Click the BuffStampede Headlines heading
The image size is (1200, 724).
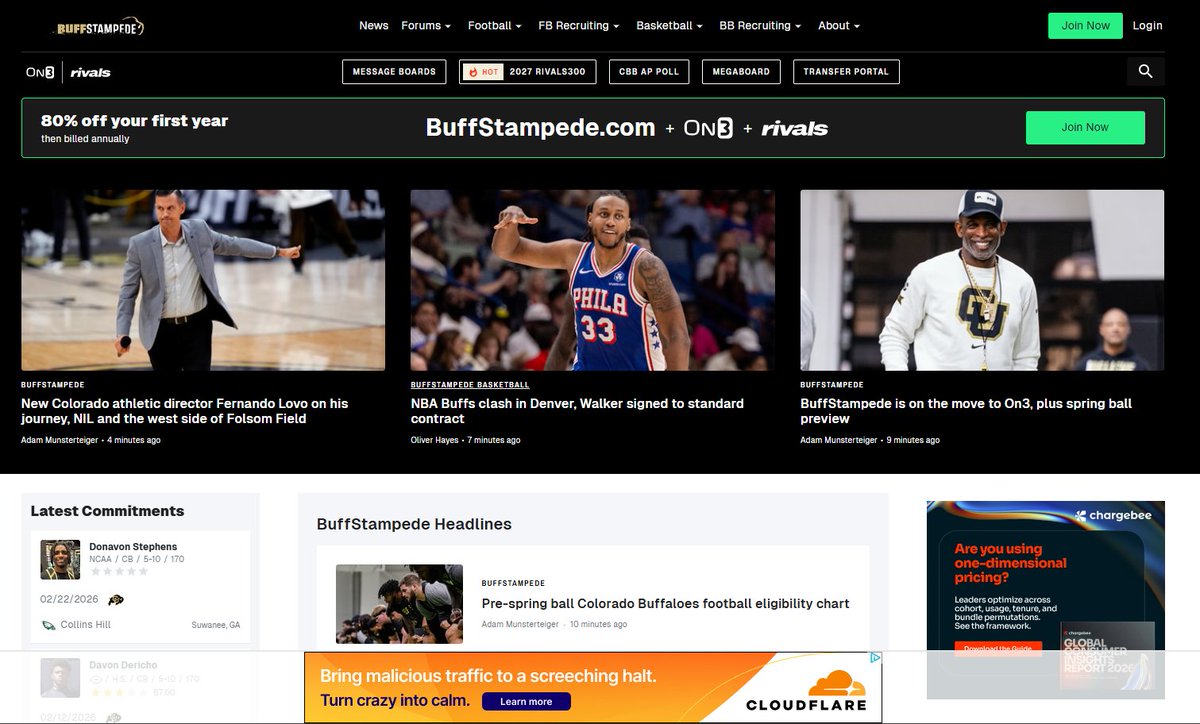point(414,524)
